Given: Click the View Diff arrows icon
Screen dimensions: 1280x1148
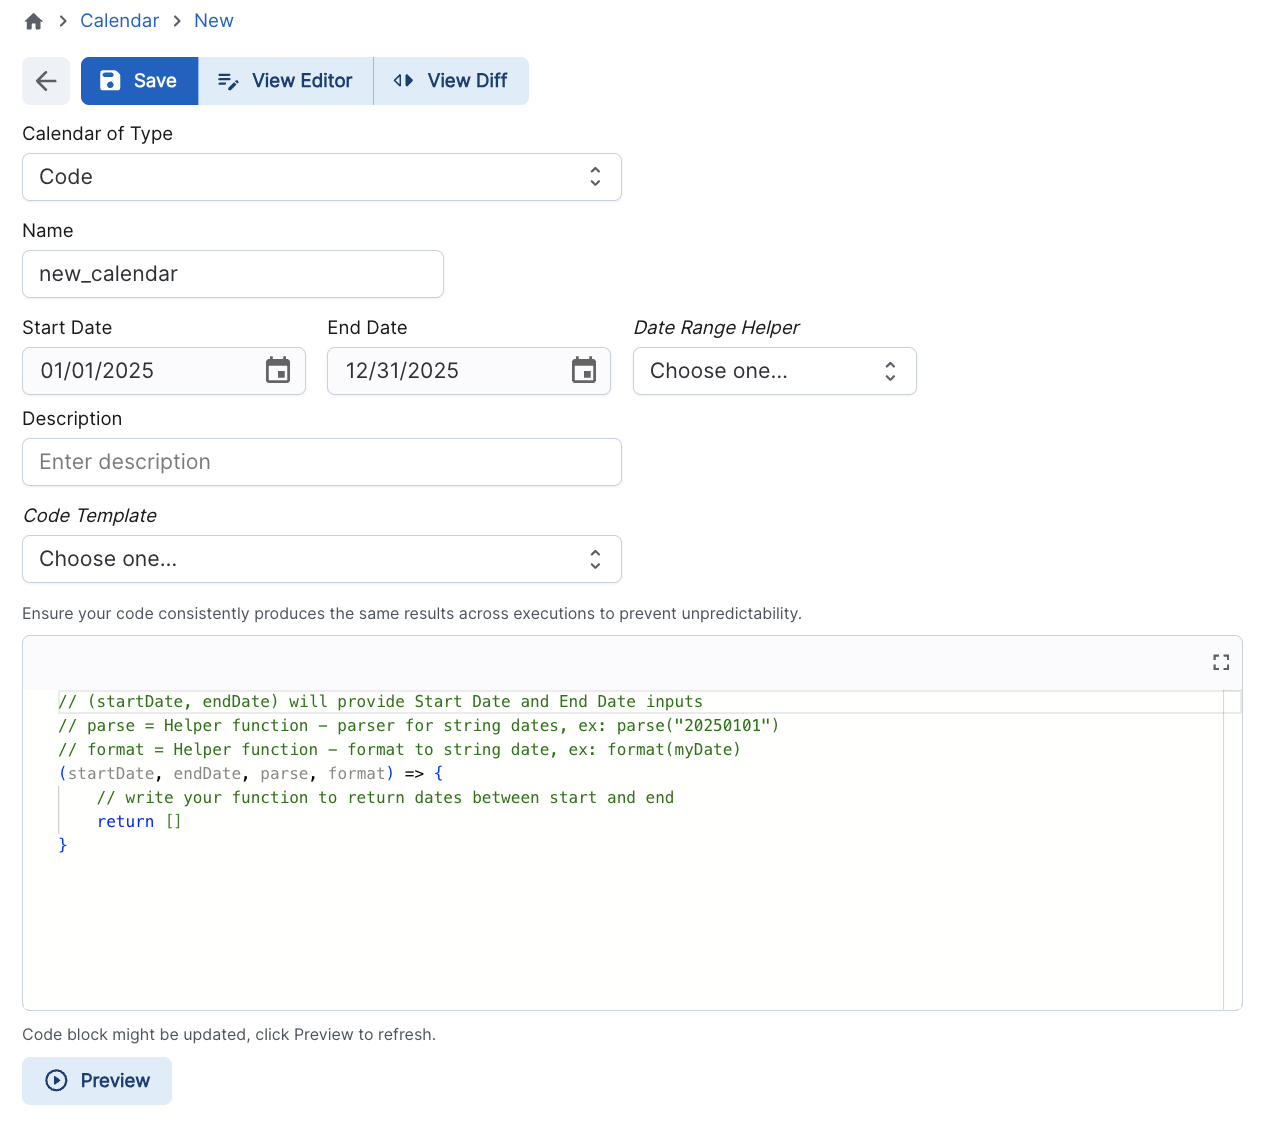Looking at the screenshot, I should 403,81.
